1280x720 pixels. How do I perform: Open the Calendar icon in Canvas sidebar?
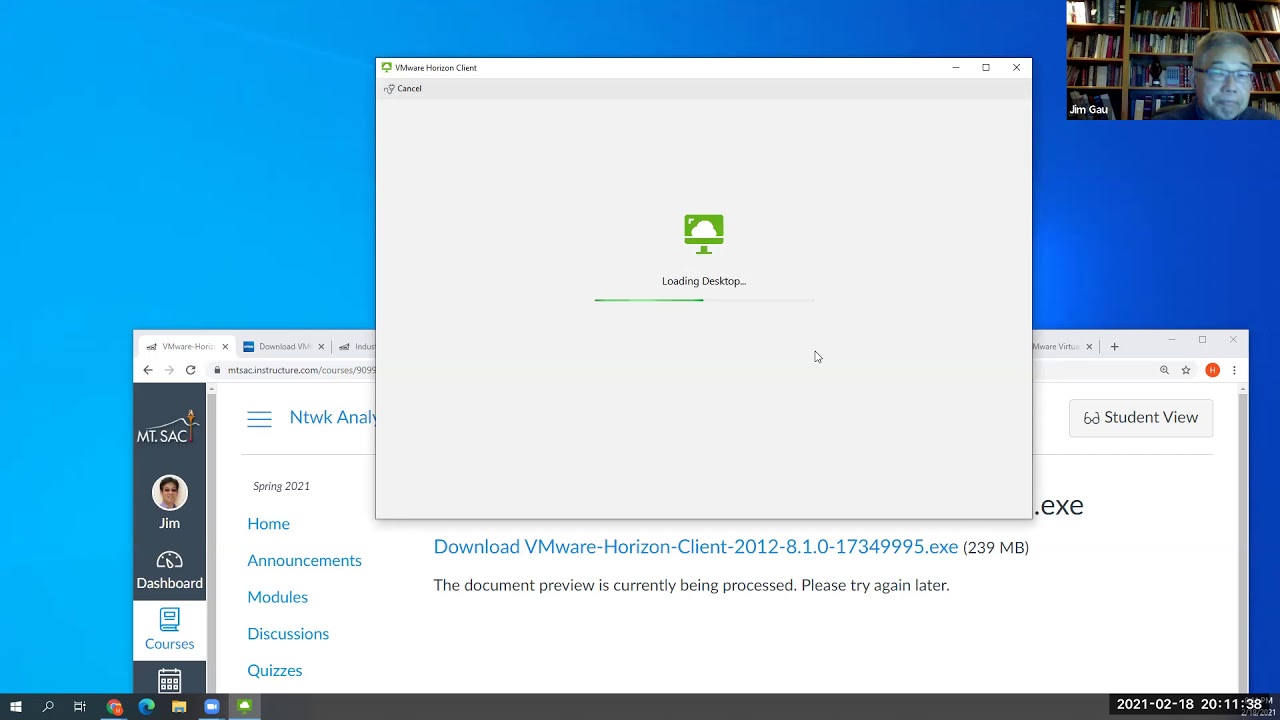[x=169, y=681]
